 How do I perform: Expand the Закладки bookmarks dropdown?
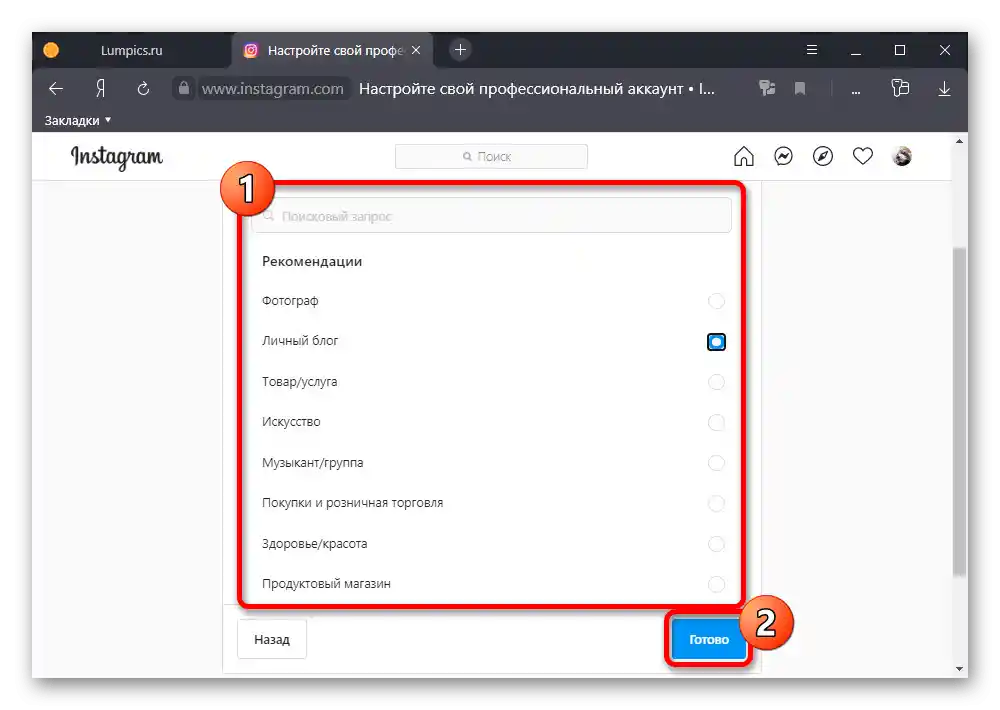click(x=78, y=121)
